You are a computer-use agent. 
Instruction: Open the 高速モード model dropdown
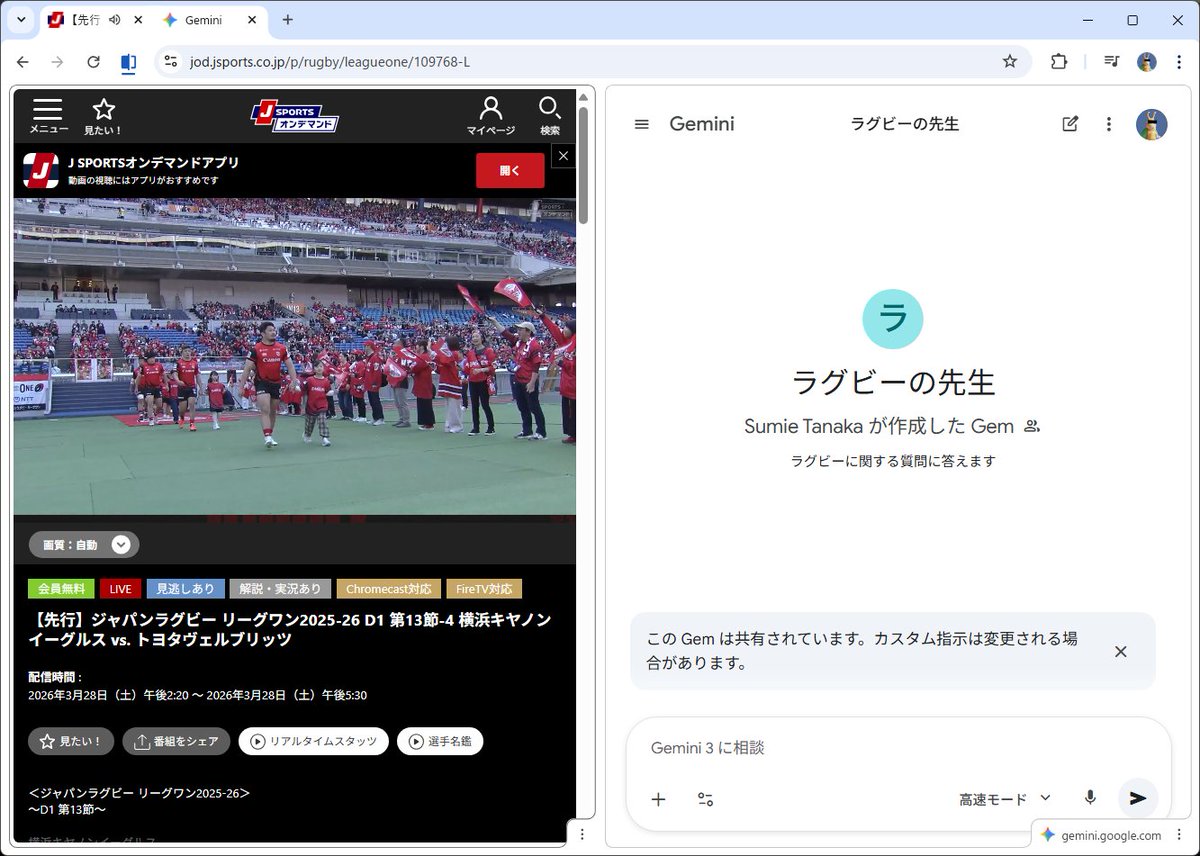1005,798
